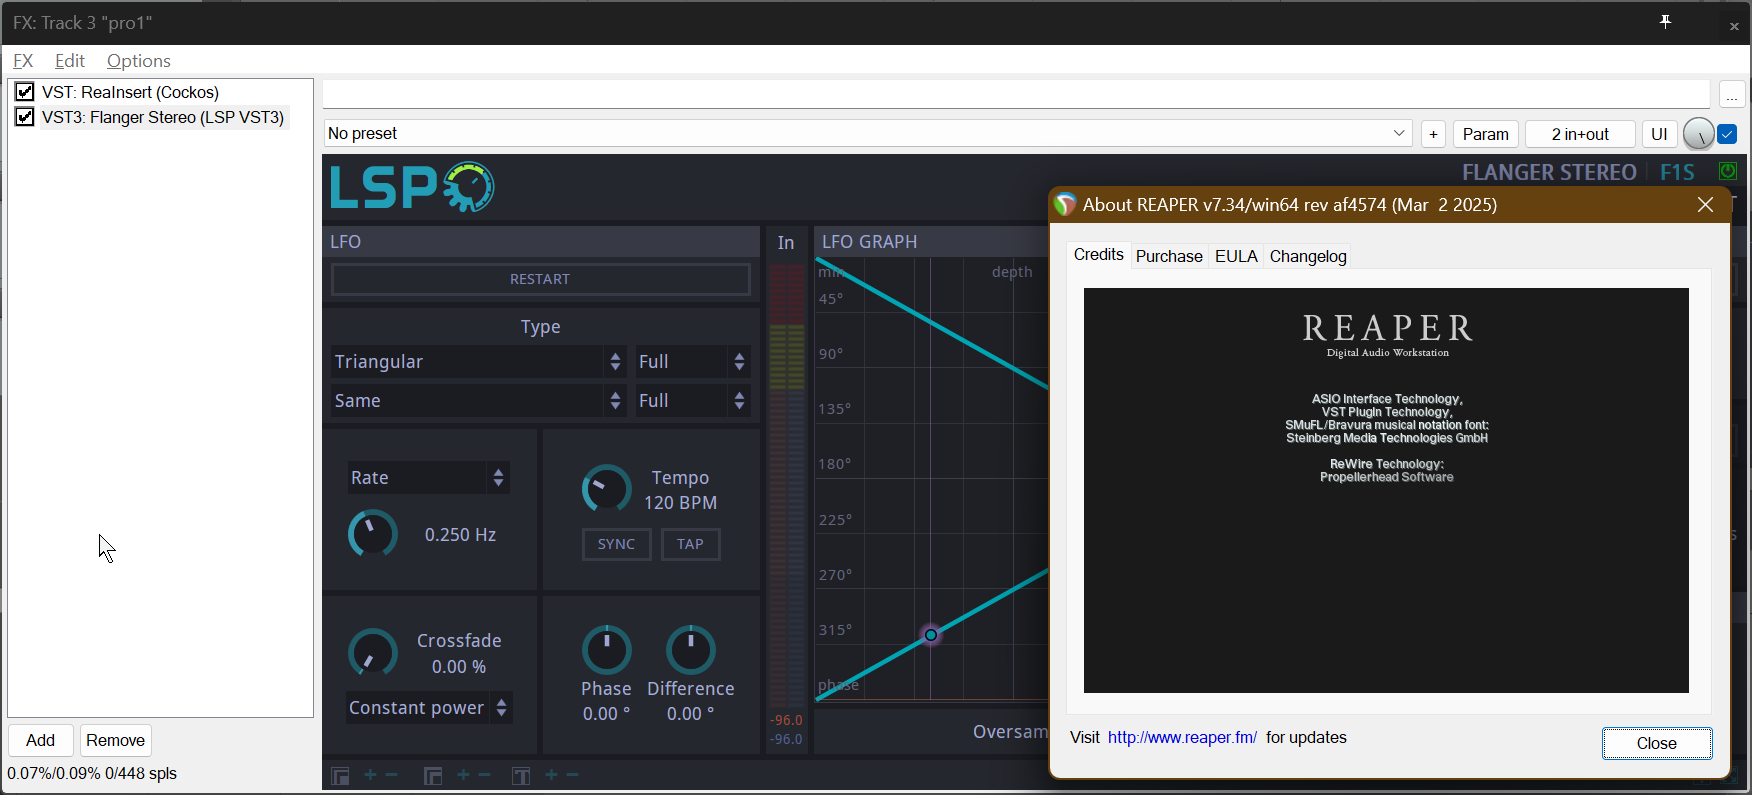Screen dimensions: 1752x795
Task: Click the Remove FX button
Action: tap(116, 741)
